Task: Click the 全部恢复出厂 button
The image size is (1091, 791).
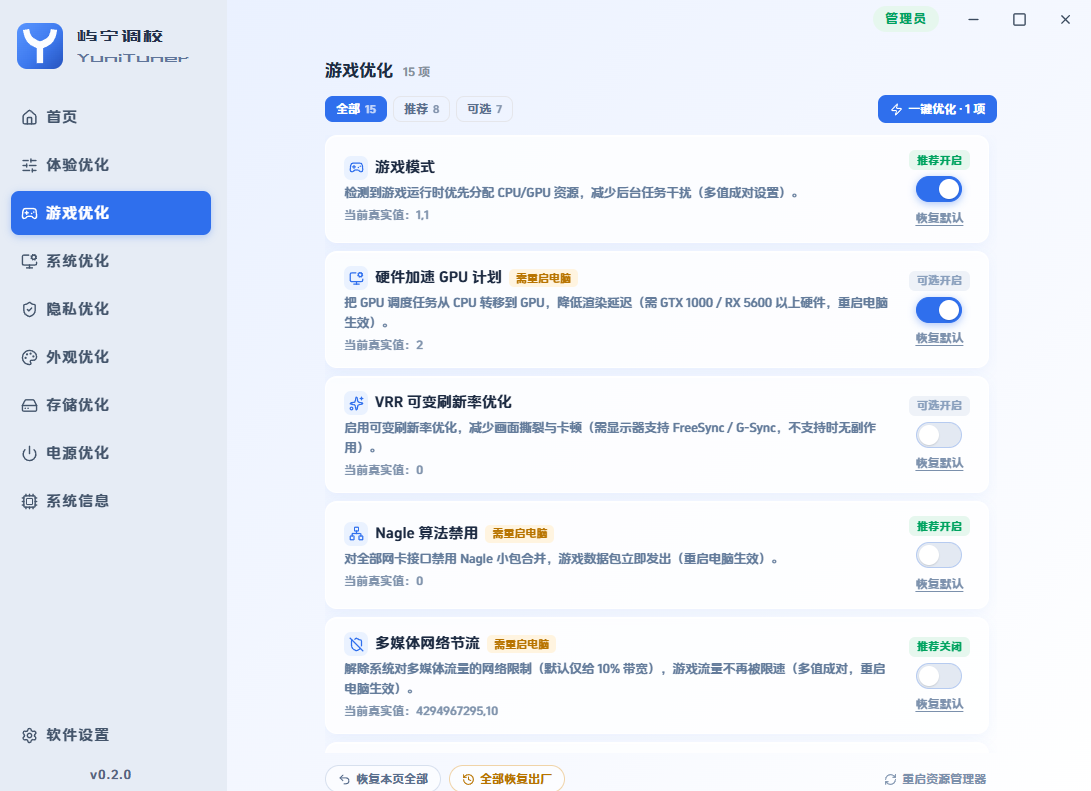Action: click(x=507, y=779)
